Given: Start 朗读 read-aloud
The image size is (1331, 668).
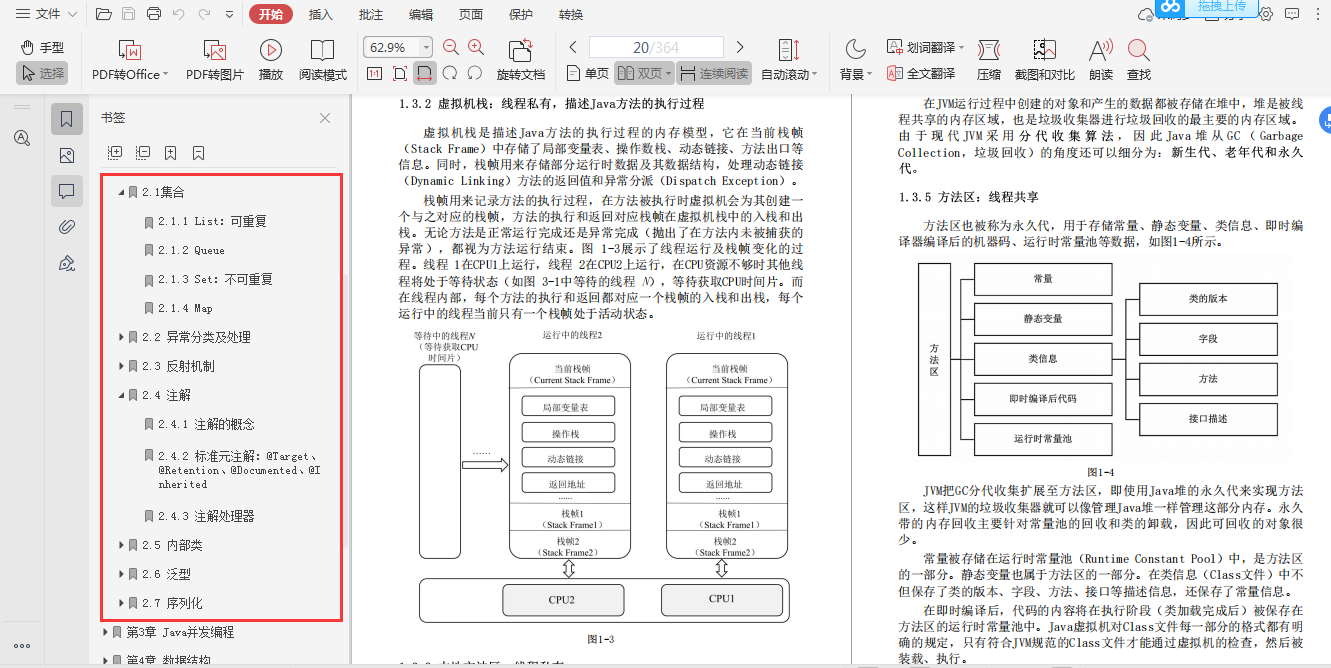Looking at the screenshot, I should pyautogui.click(x=1100, y=57).
